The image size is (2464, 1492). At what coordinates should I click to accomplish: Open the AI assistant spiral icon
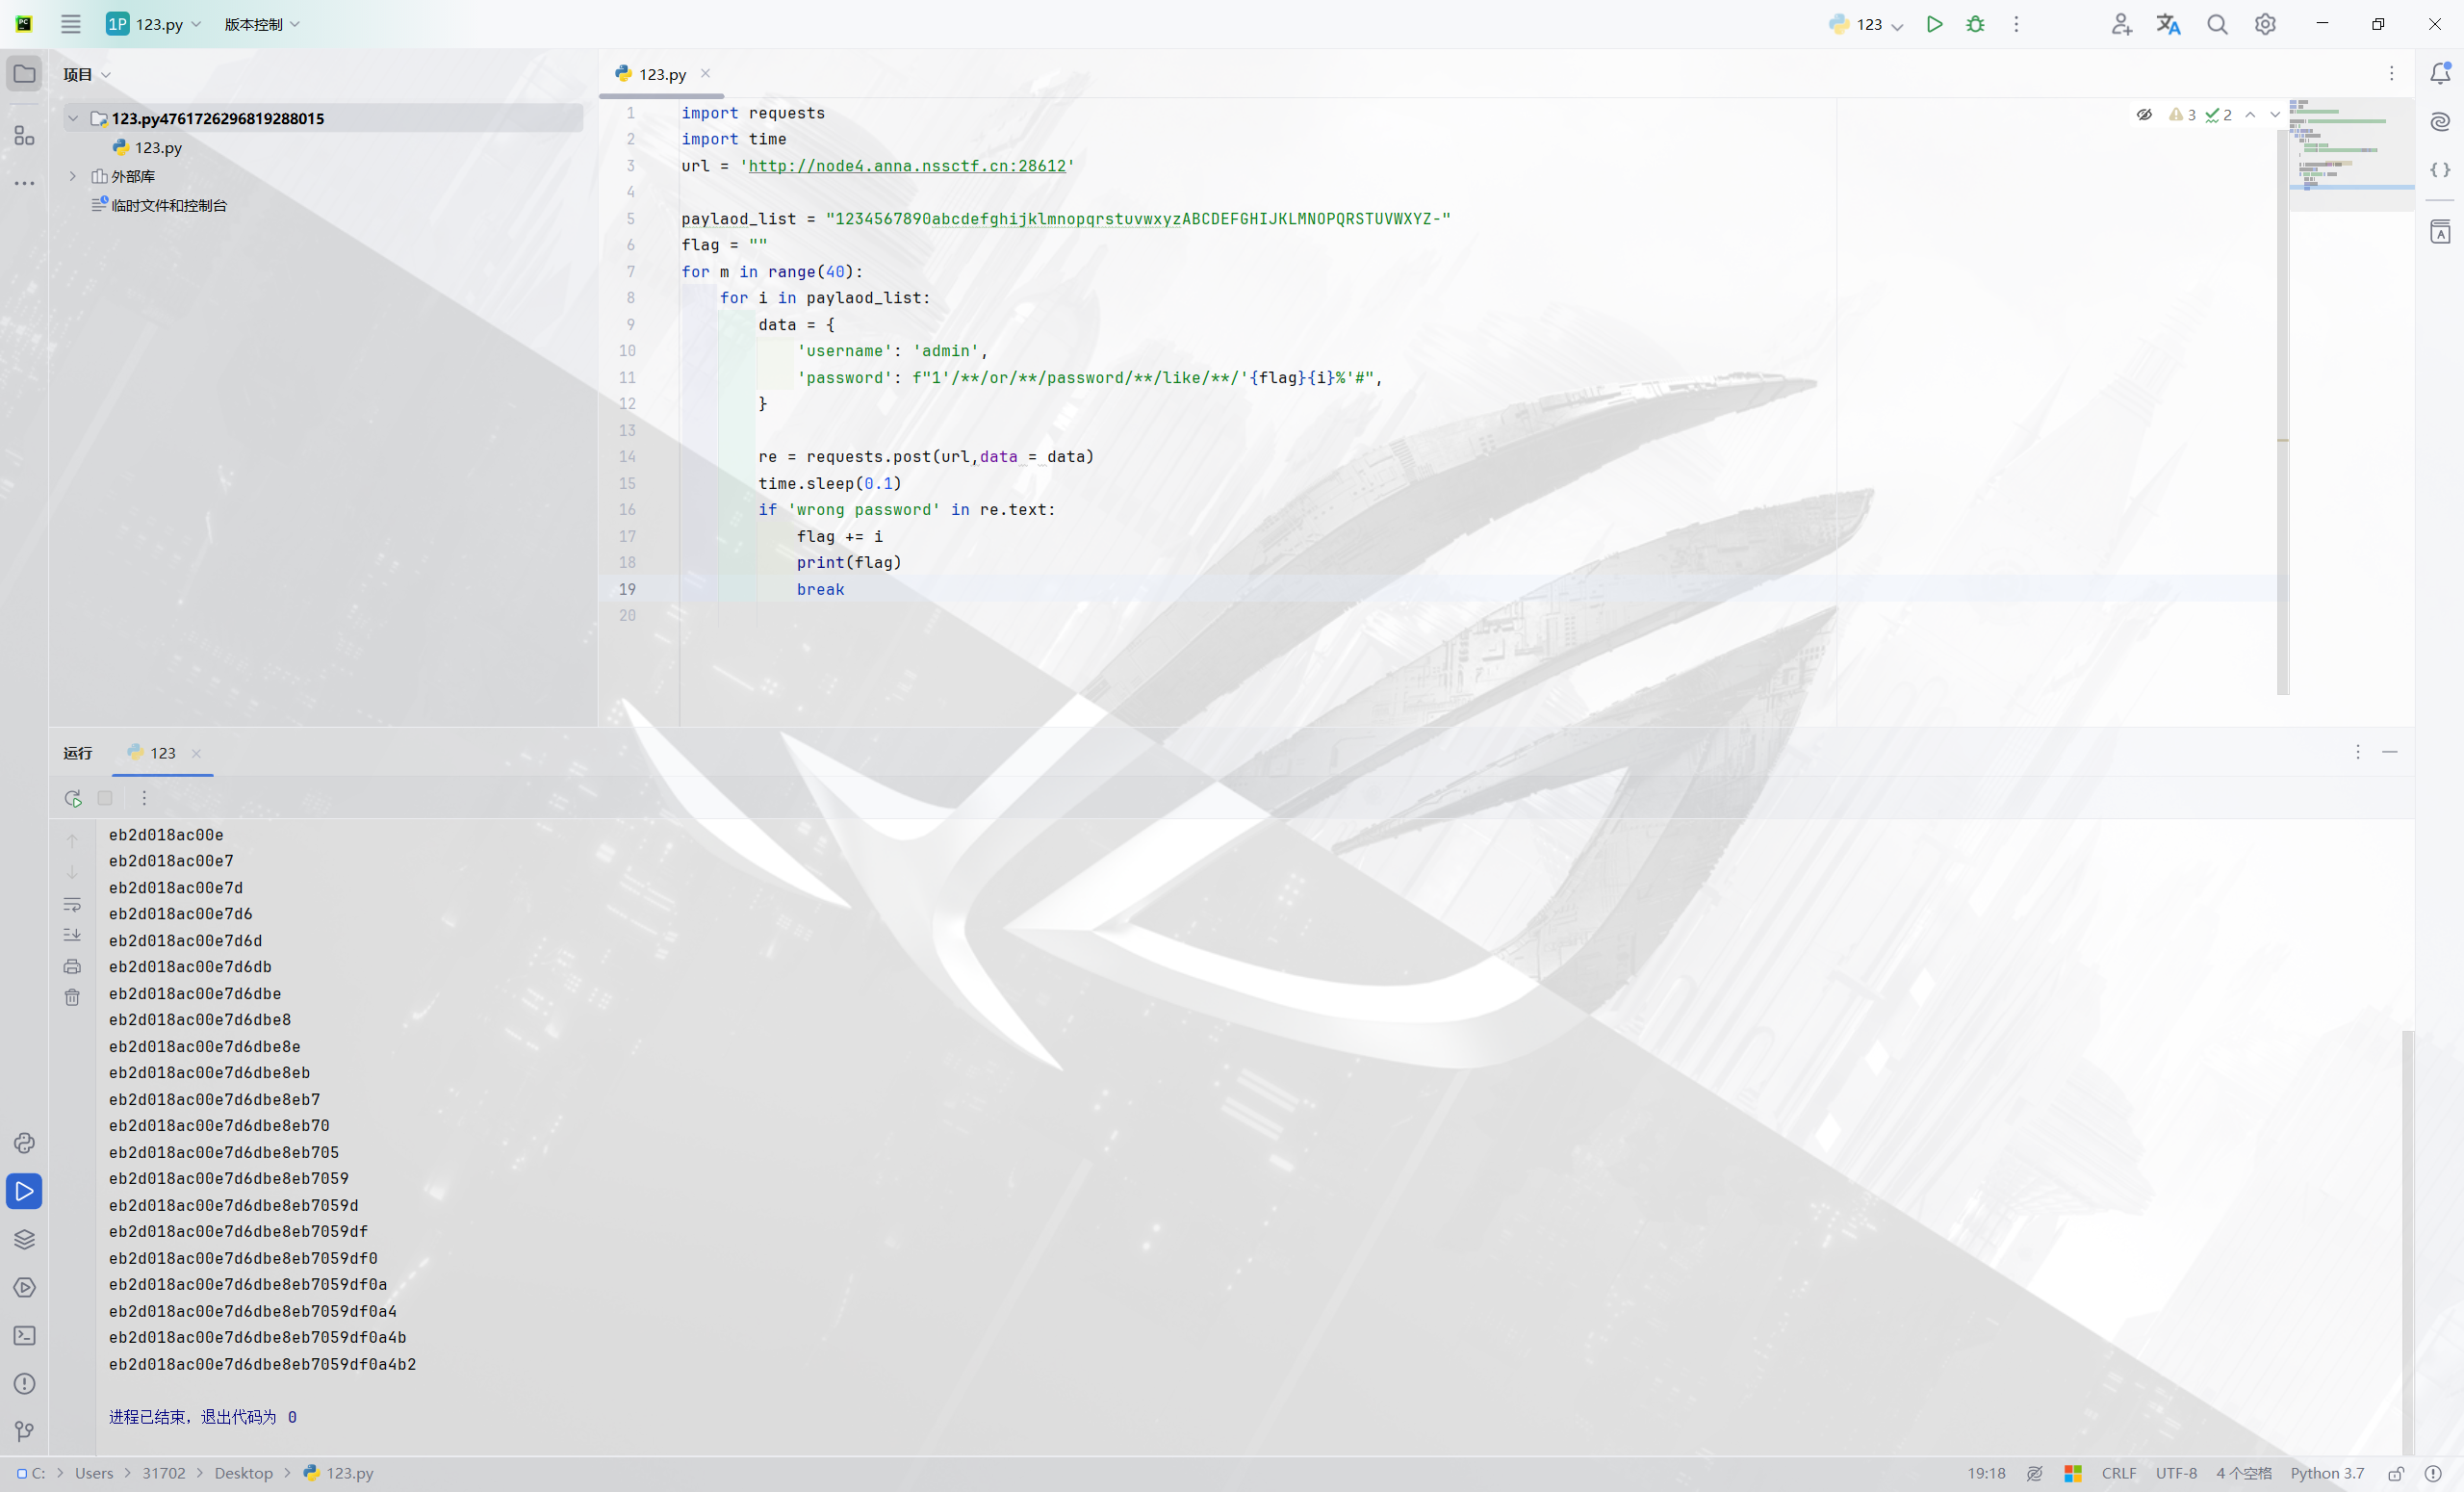pos(2440,121)
